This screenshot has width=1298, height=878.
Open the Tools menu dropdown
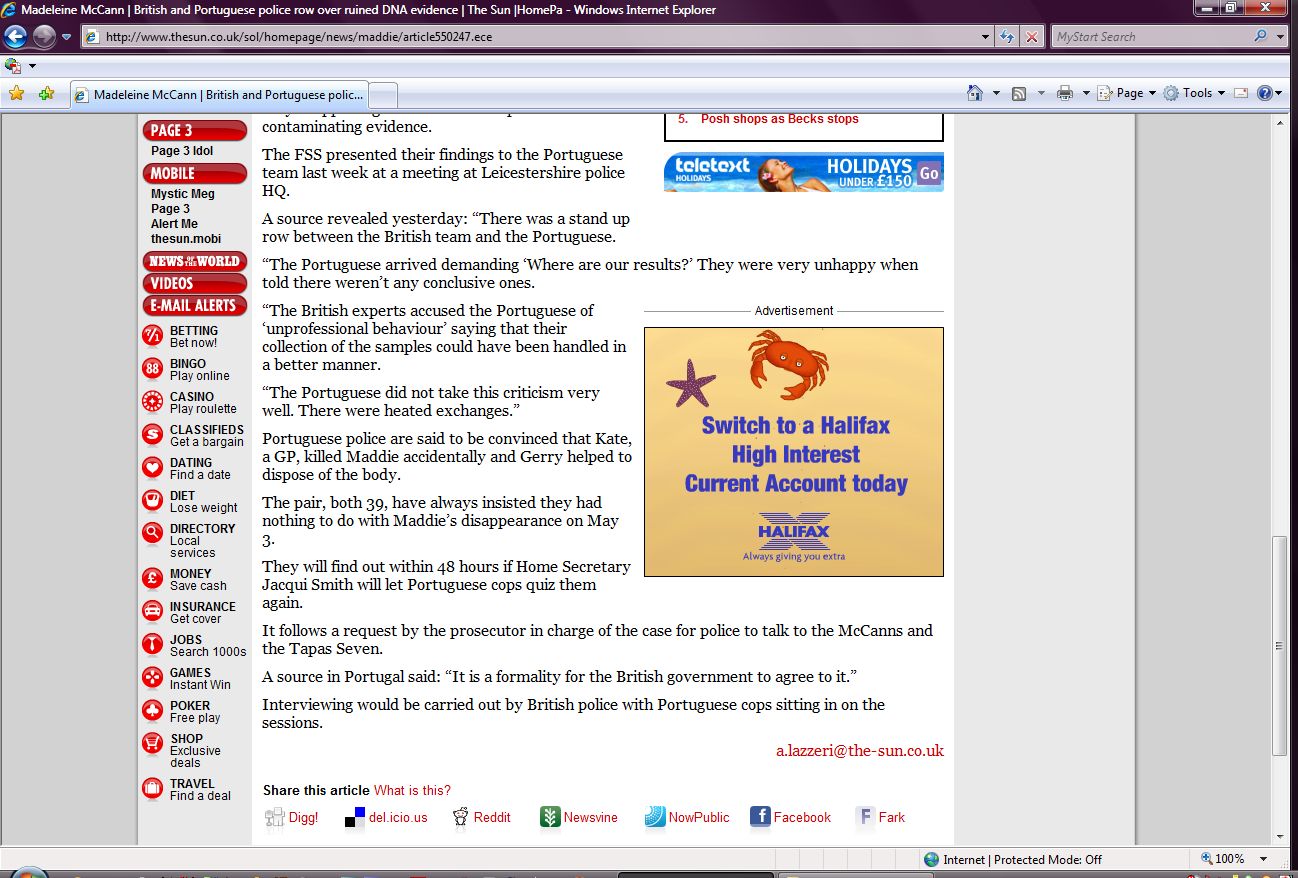click(x=1195, y=93)
